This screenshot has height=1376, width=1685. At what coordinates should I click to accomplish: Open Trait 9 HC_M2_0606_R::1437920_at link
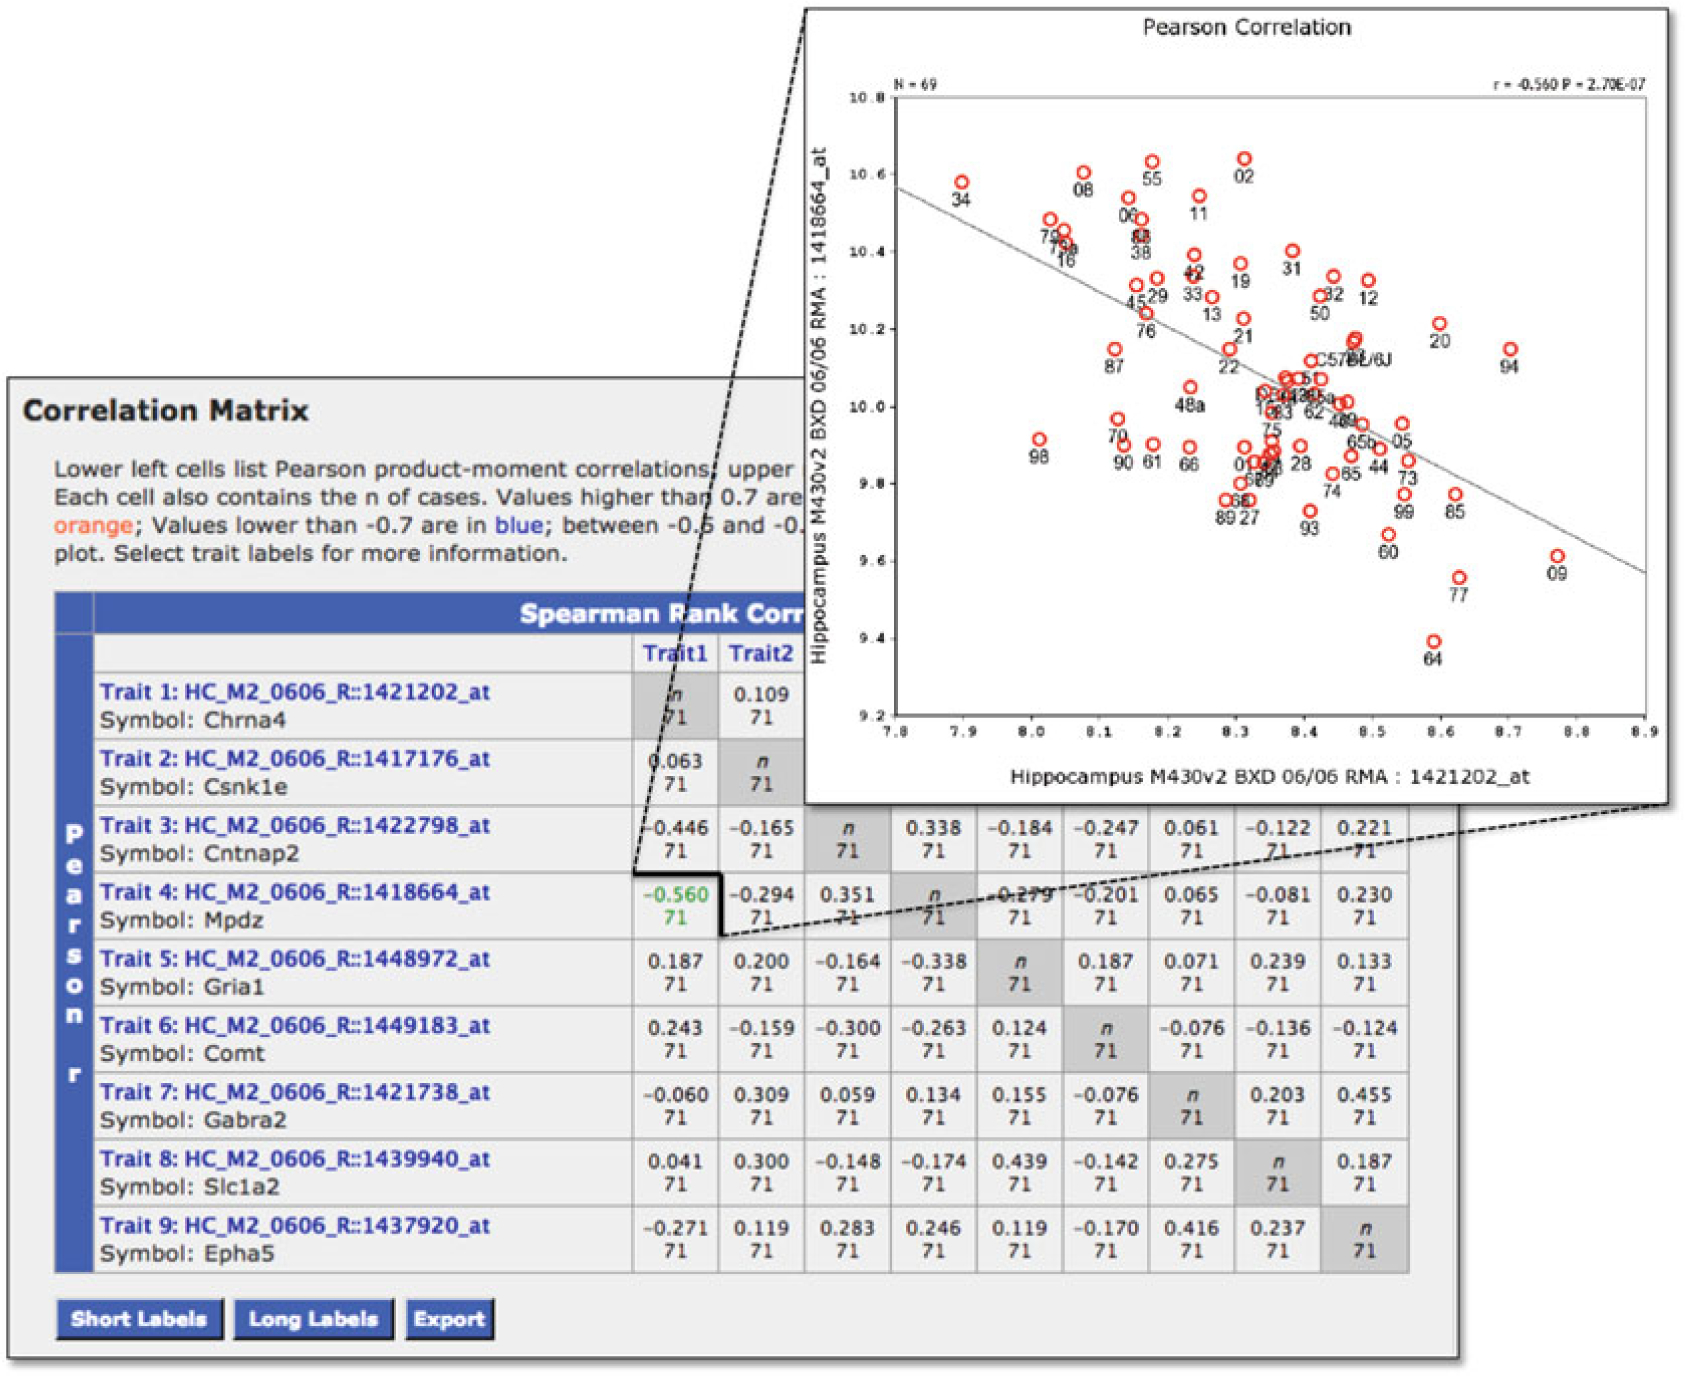pyautogui.click(x=295, y=1226)
